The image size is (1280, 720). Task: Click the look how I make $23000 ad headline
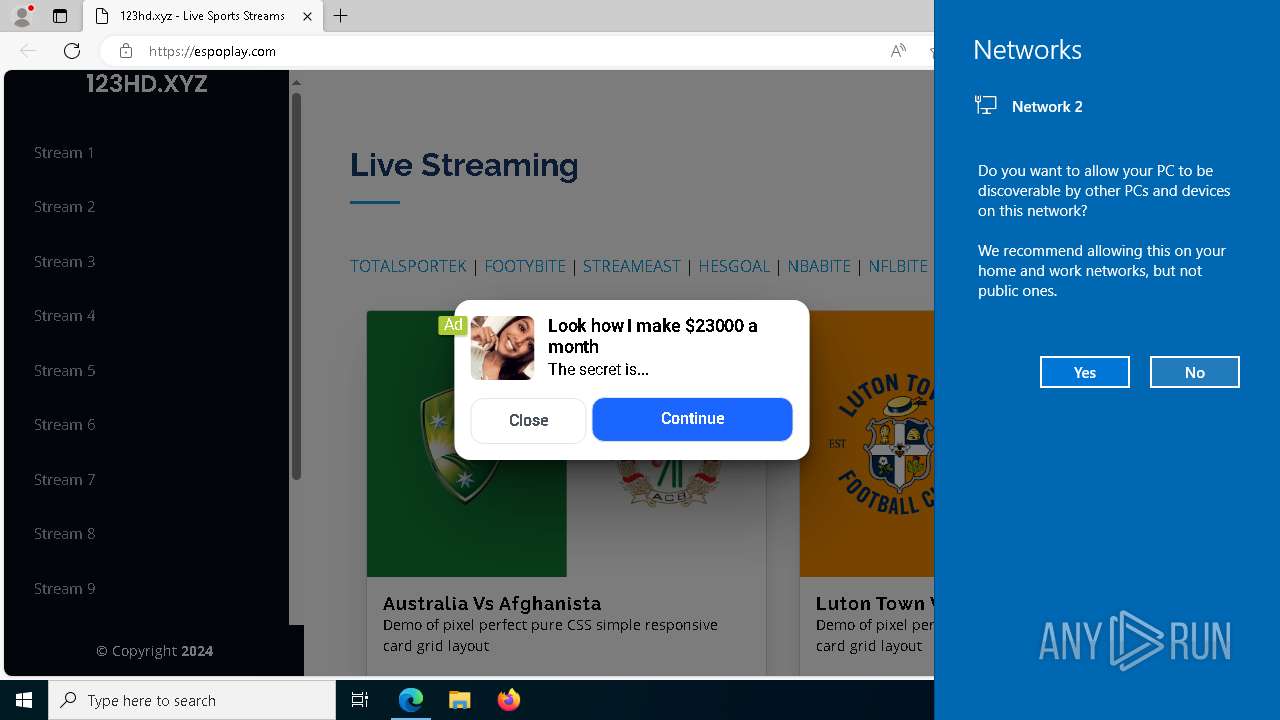653,336
